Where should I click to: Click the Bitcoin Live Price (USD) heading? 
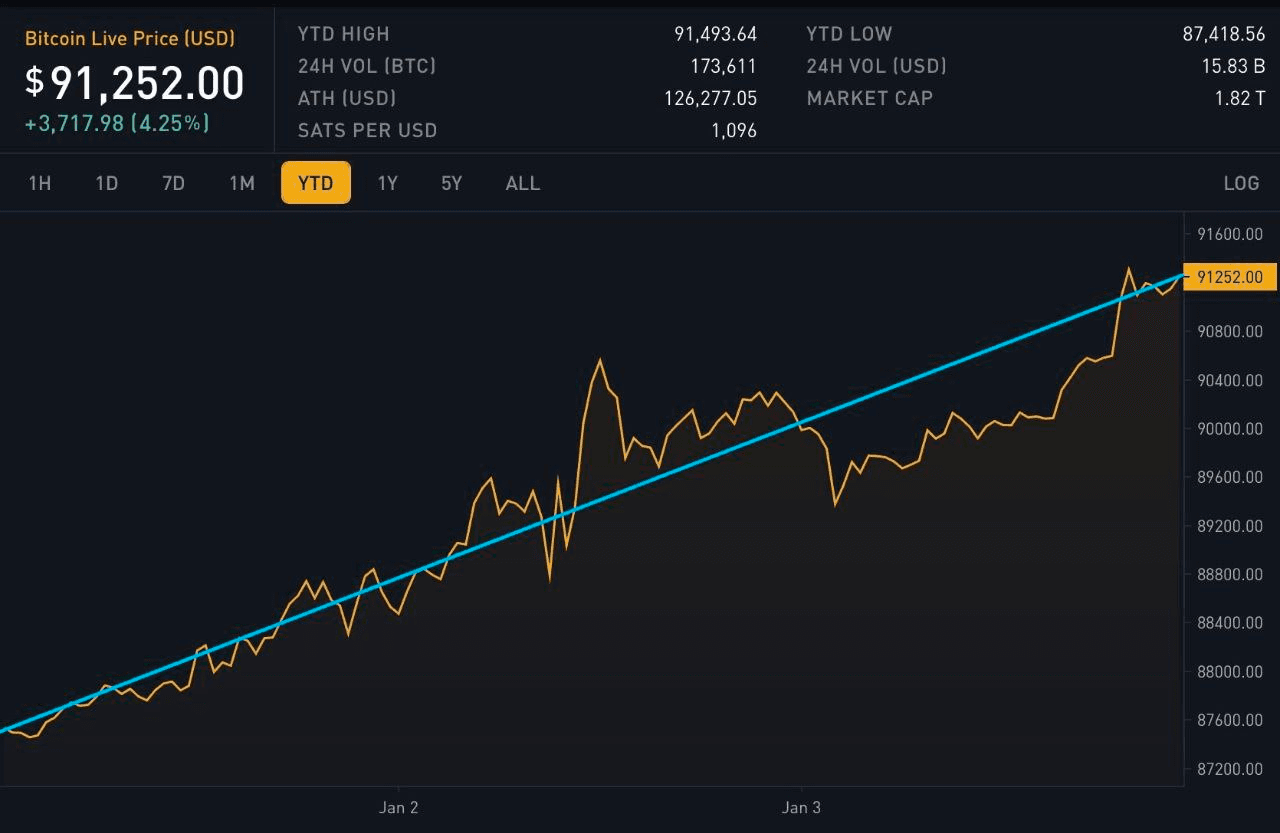(130, 39)
